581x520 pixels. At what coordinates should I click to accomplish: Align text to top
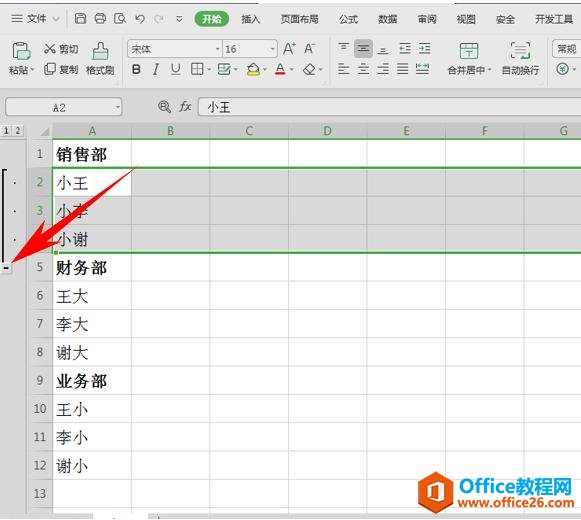[x=344, y=48]
